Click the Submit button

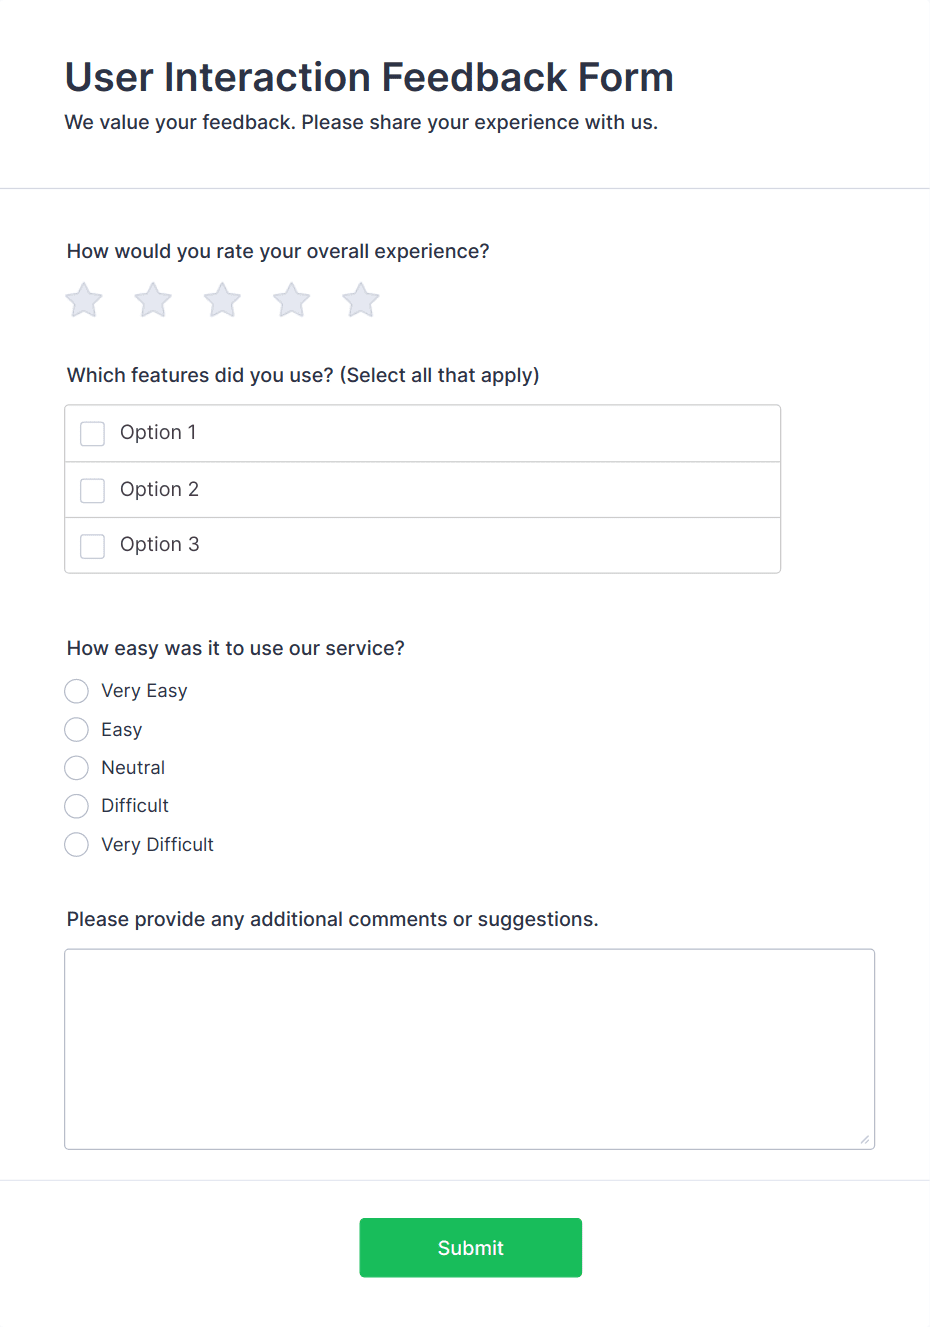coord(470,1247)
